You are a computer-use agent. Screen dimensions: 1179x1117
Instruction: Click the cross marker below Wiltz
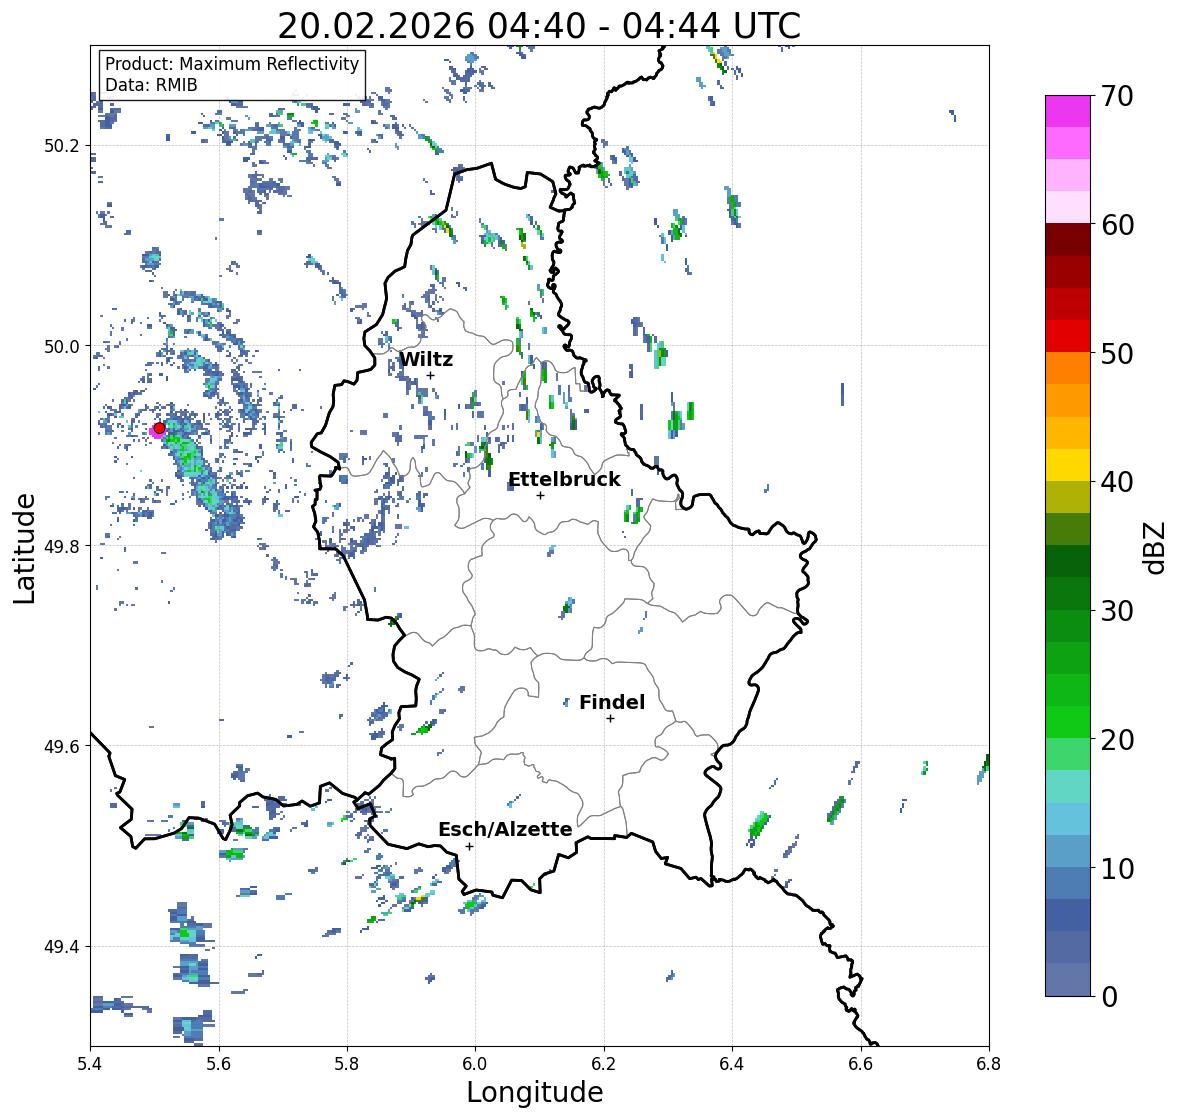[x=430, y=375]
